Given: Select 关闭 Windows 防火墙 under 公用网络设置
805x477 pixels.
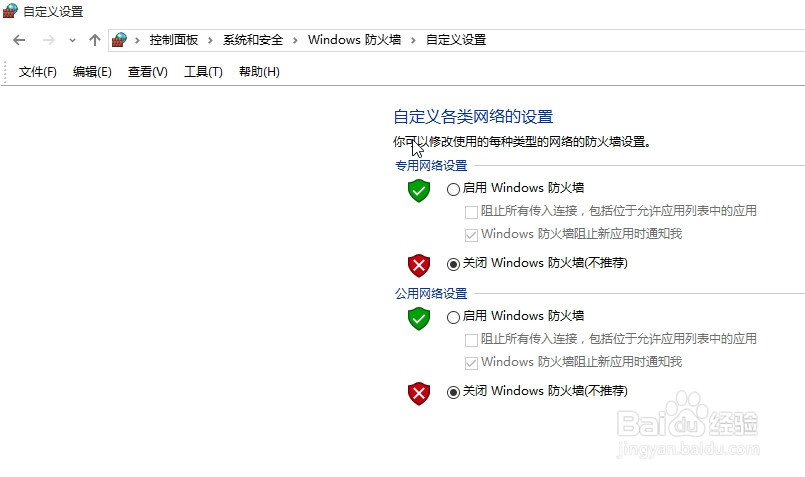Looking at the screenshot, I should coord(453,392).
